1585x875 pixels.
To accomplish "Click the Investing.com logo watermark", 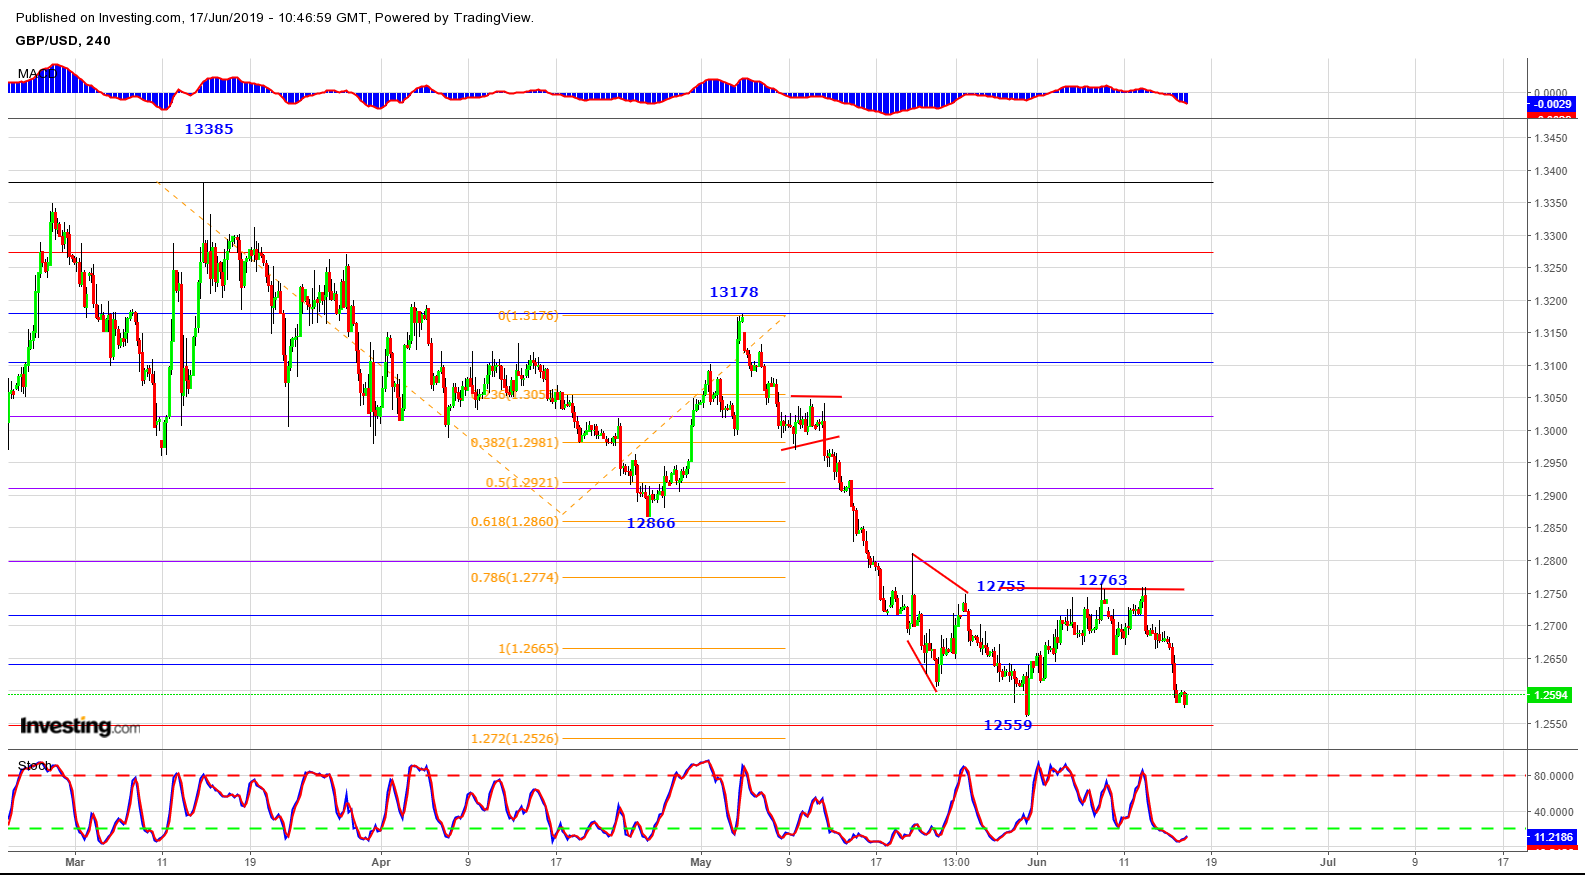I will 80,726.
